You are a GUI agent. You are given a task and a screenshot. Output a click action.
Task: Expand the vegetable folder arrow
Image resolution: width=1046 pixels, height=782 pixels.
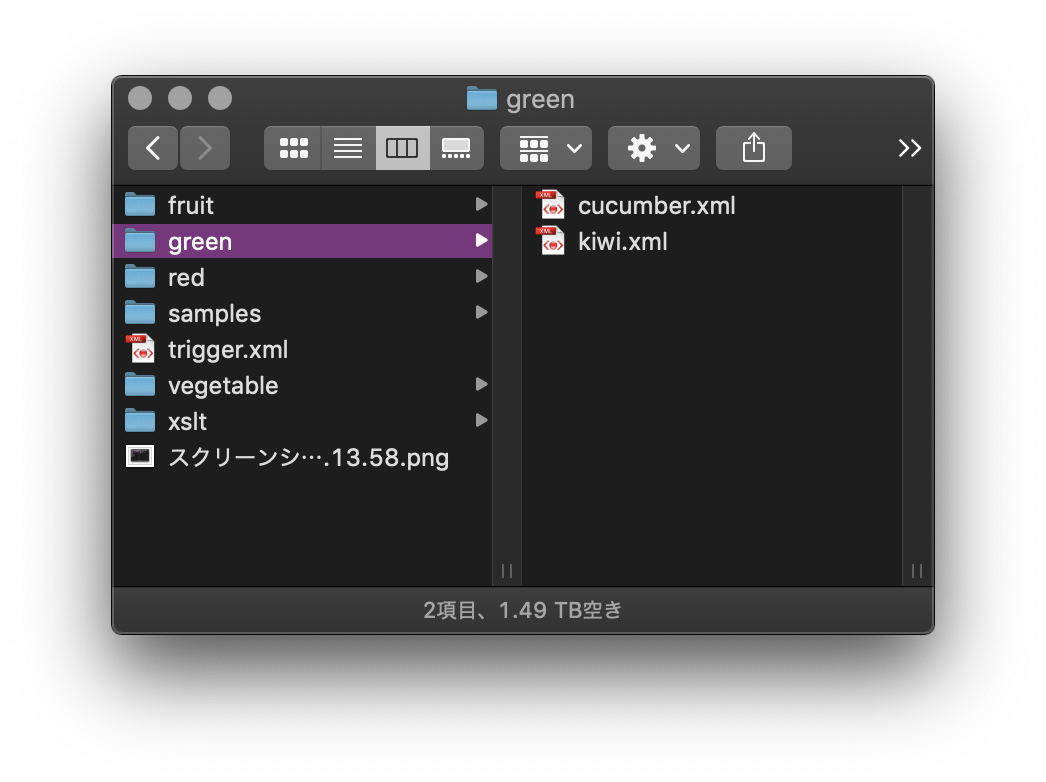point(481,384)
